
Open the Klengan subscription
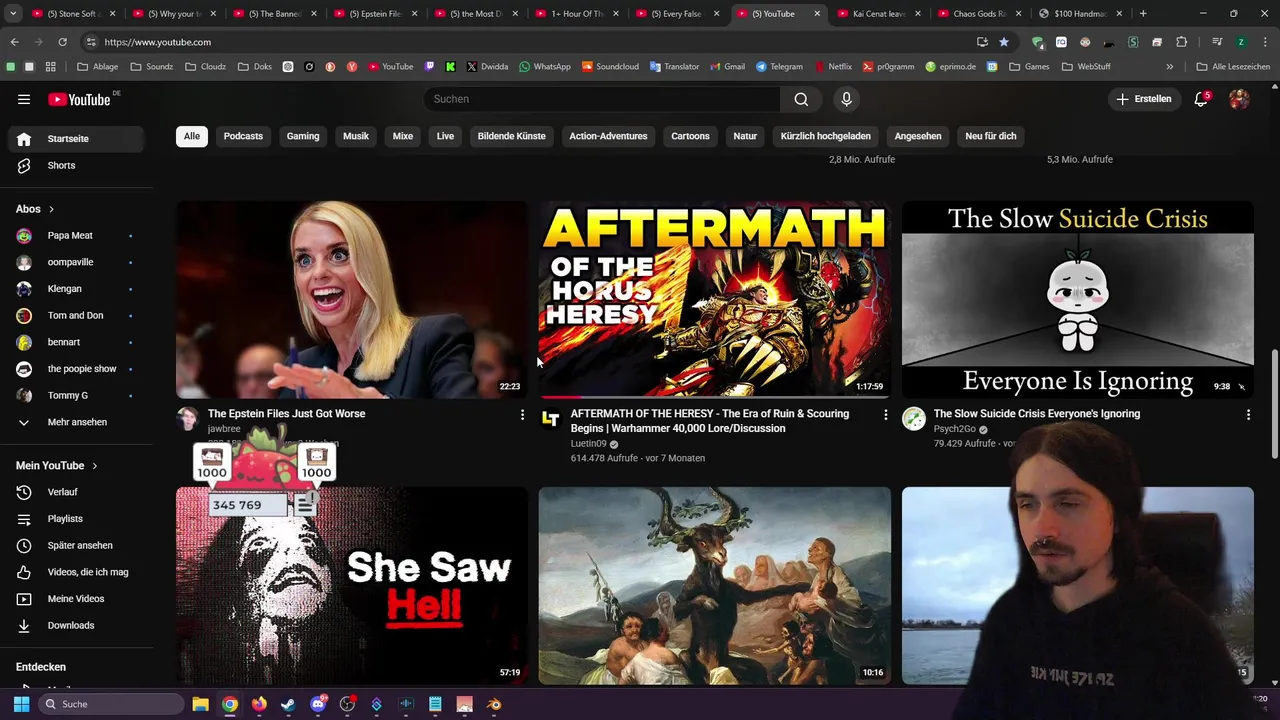(76, 289)
